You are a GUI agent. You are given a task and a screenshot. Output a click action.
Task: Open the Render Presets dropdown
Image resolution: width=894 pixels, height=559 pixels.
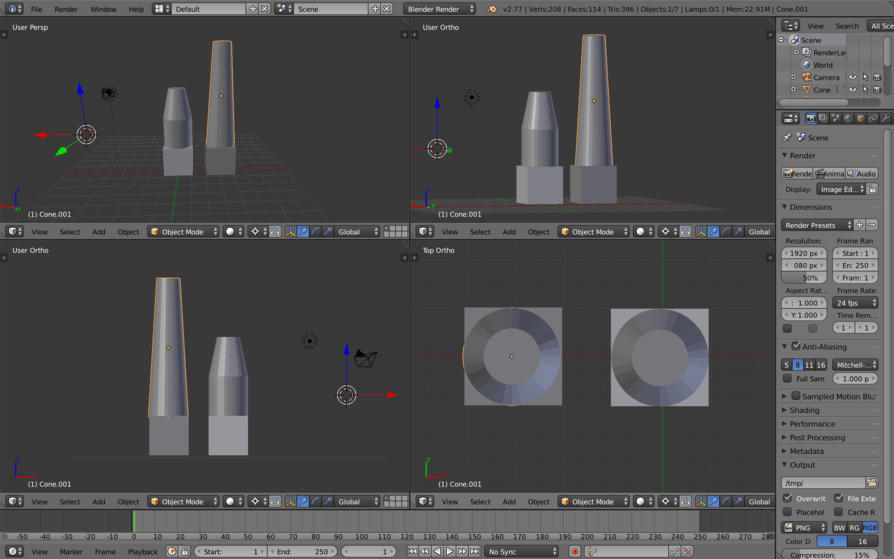[x=817, y=225]
